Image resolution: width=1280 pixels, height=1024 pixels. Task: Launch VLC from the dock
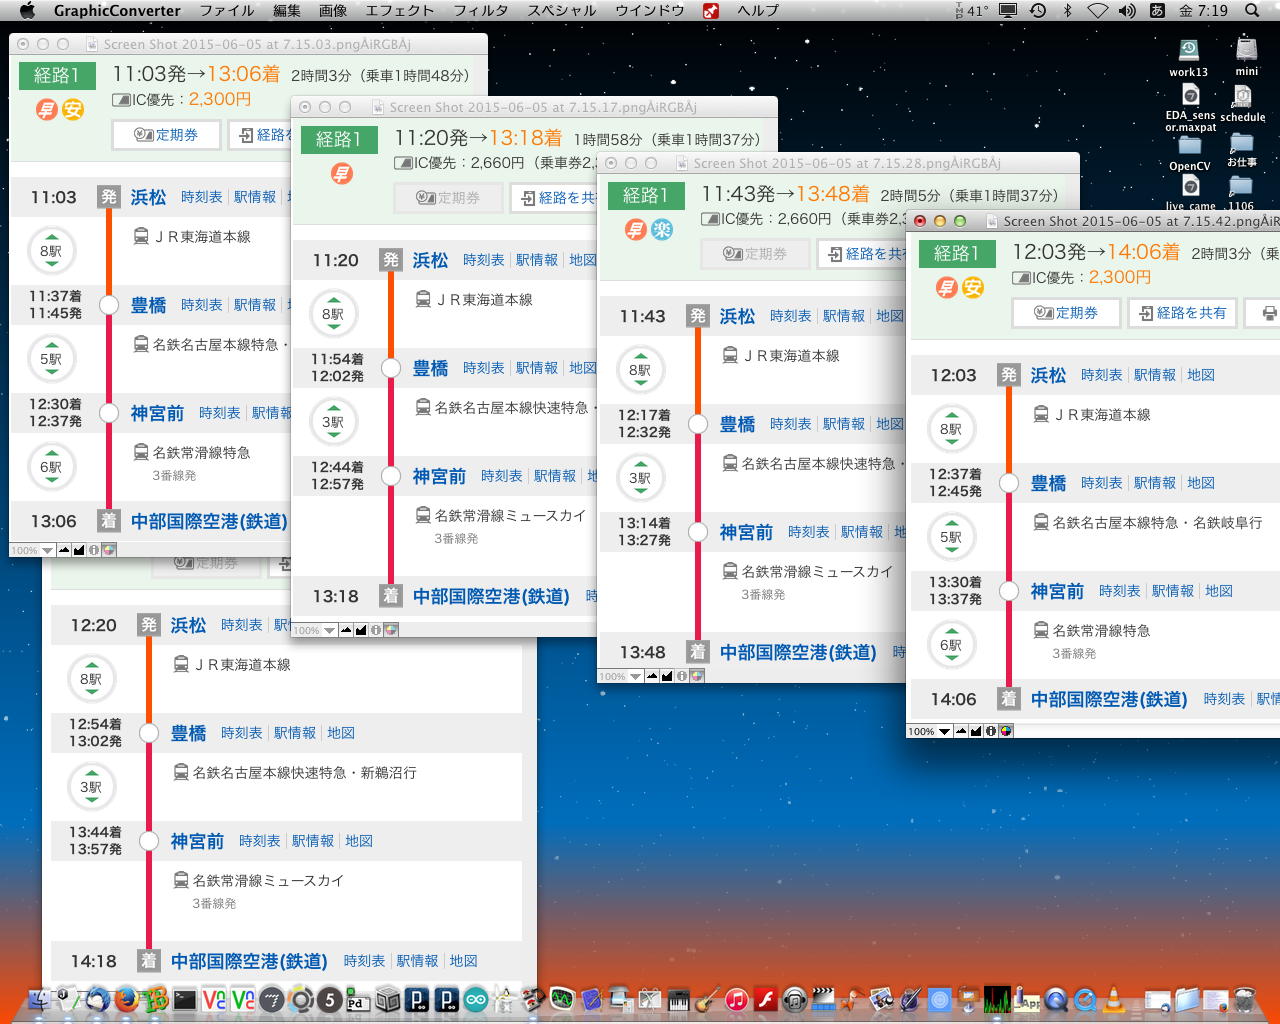[x=1113, y=999]
